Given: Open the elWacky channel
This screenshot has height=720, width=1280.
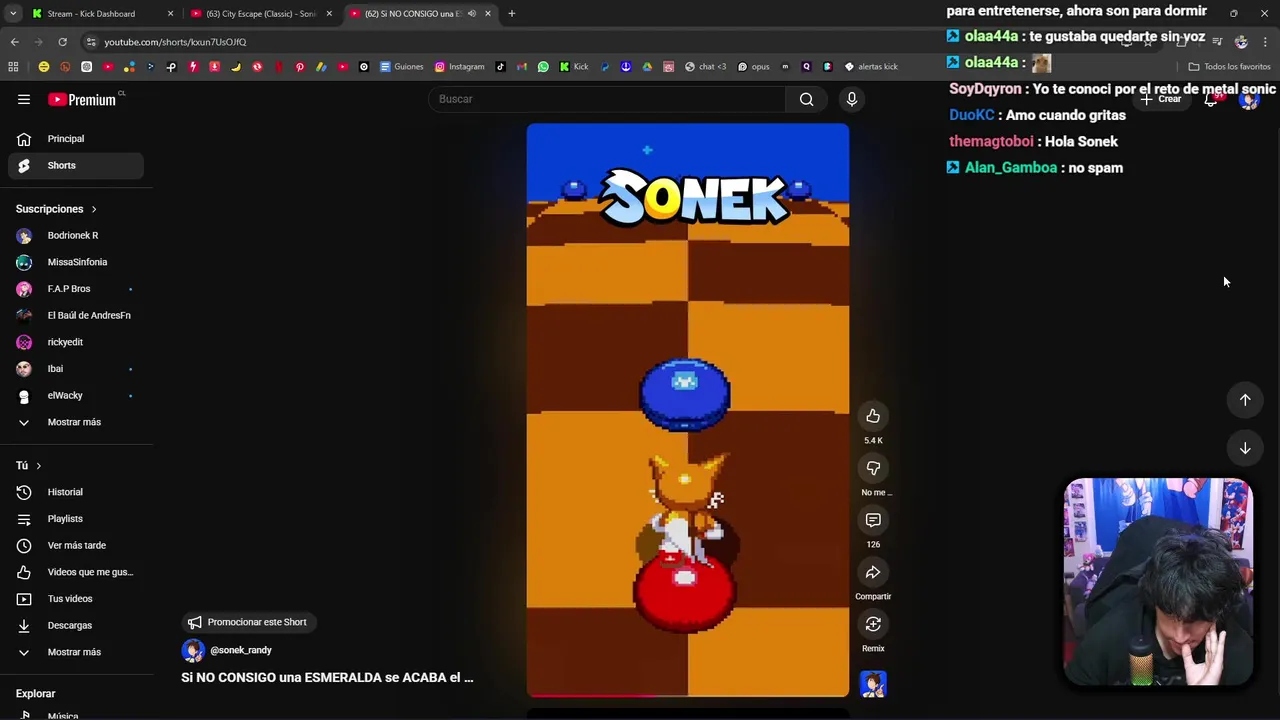Looking at the screenshot, I should tap(76, 395).
